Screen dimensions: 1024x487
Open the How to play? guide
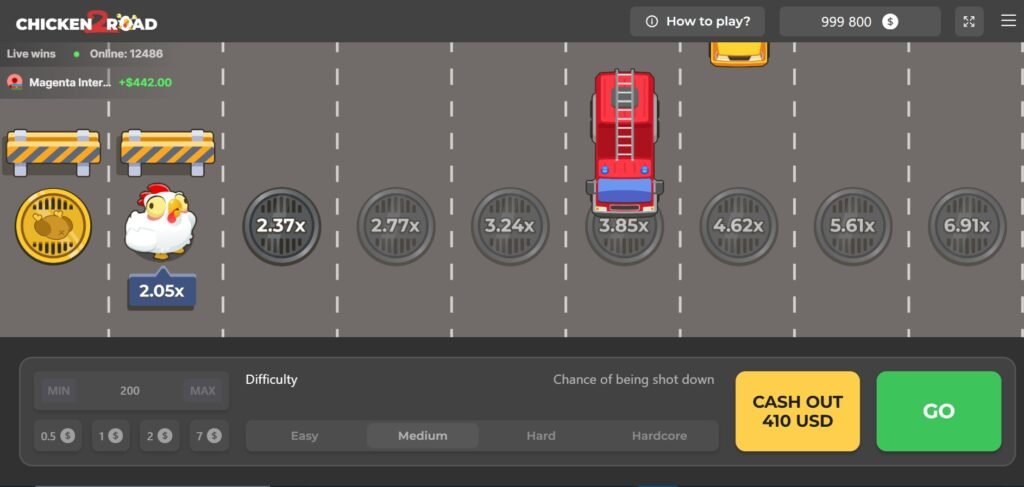tap(697, 22)
